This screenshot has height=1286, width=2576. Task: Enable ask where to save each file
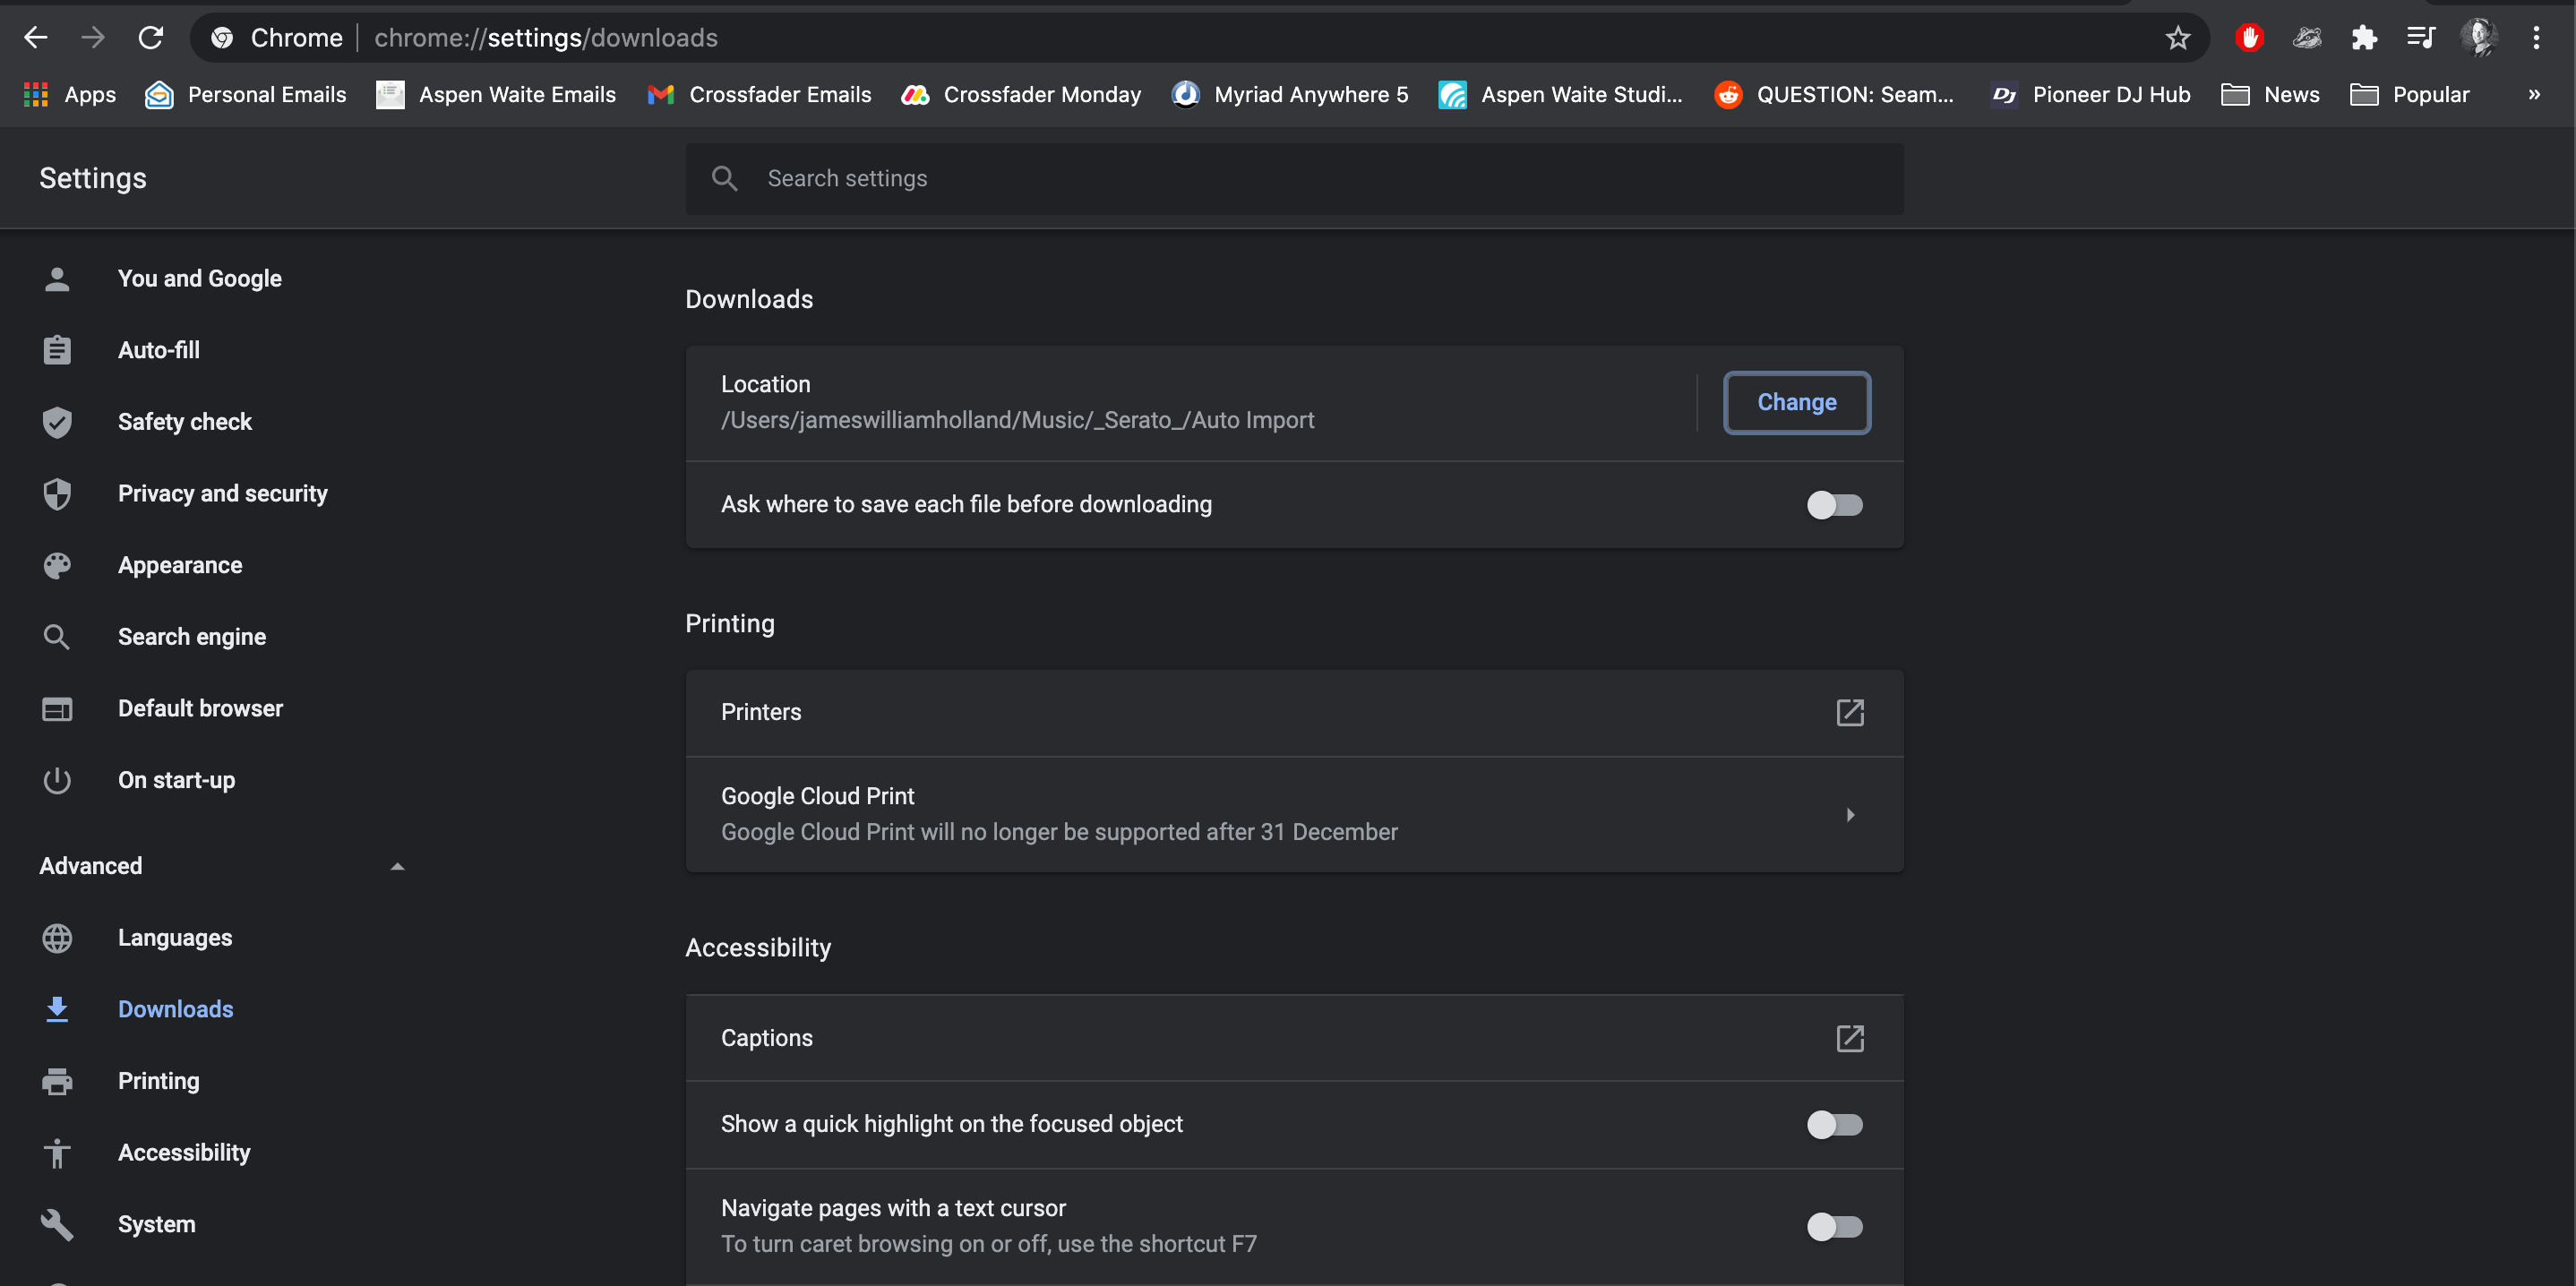(1834, 505)
